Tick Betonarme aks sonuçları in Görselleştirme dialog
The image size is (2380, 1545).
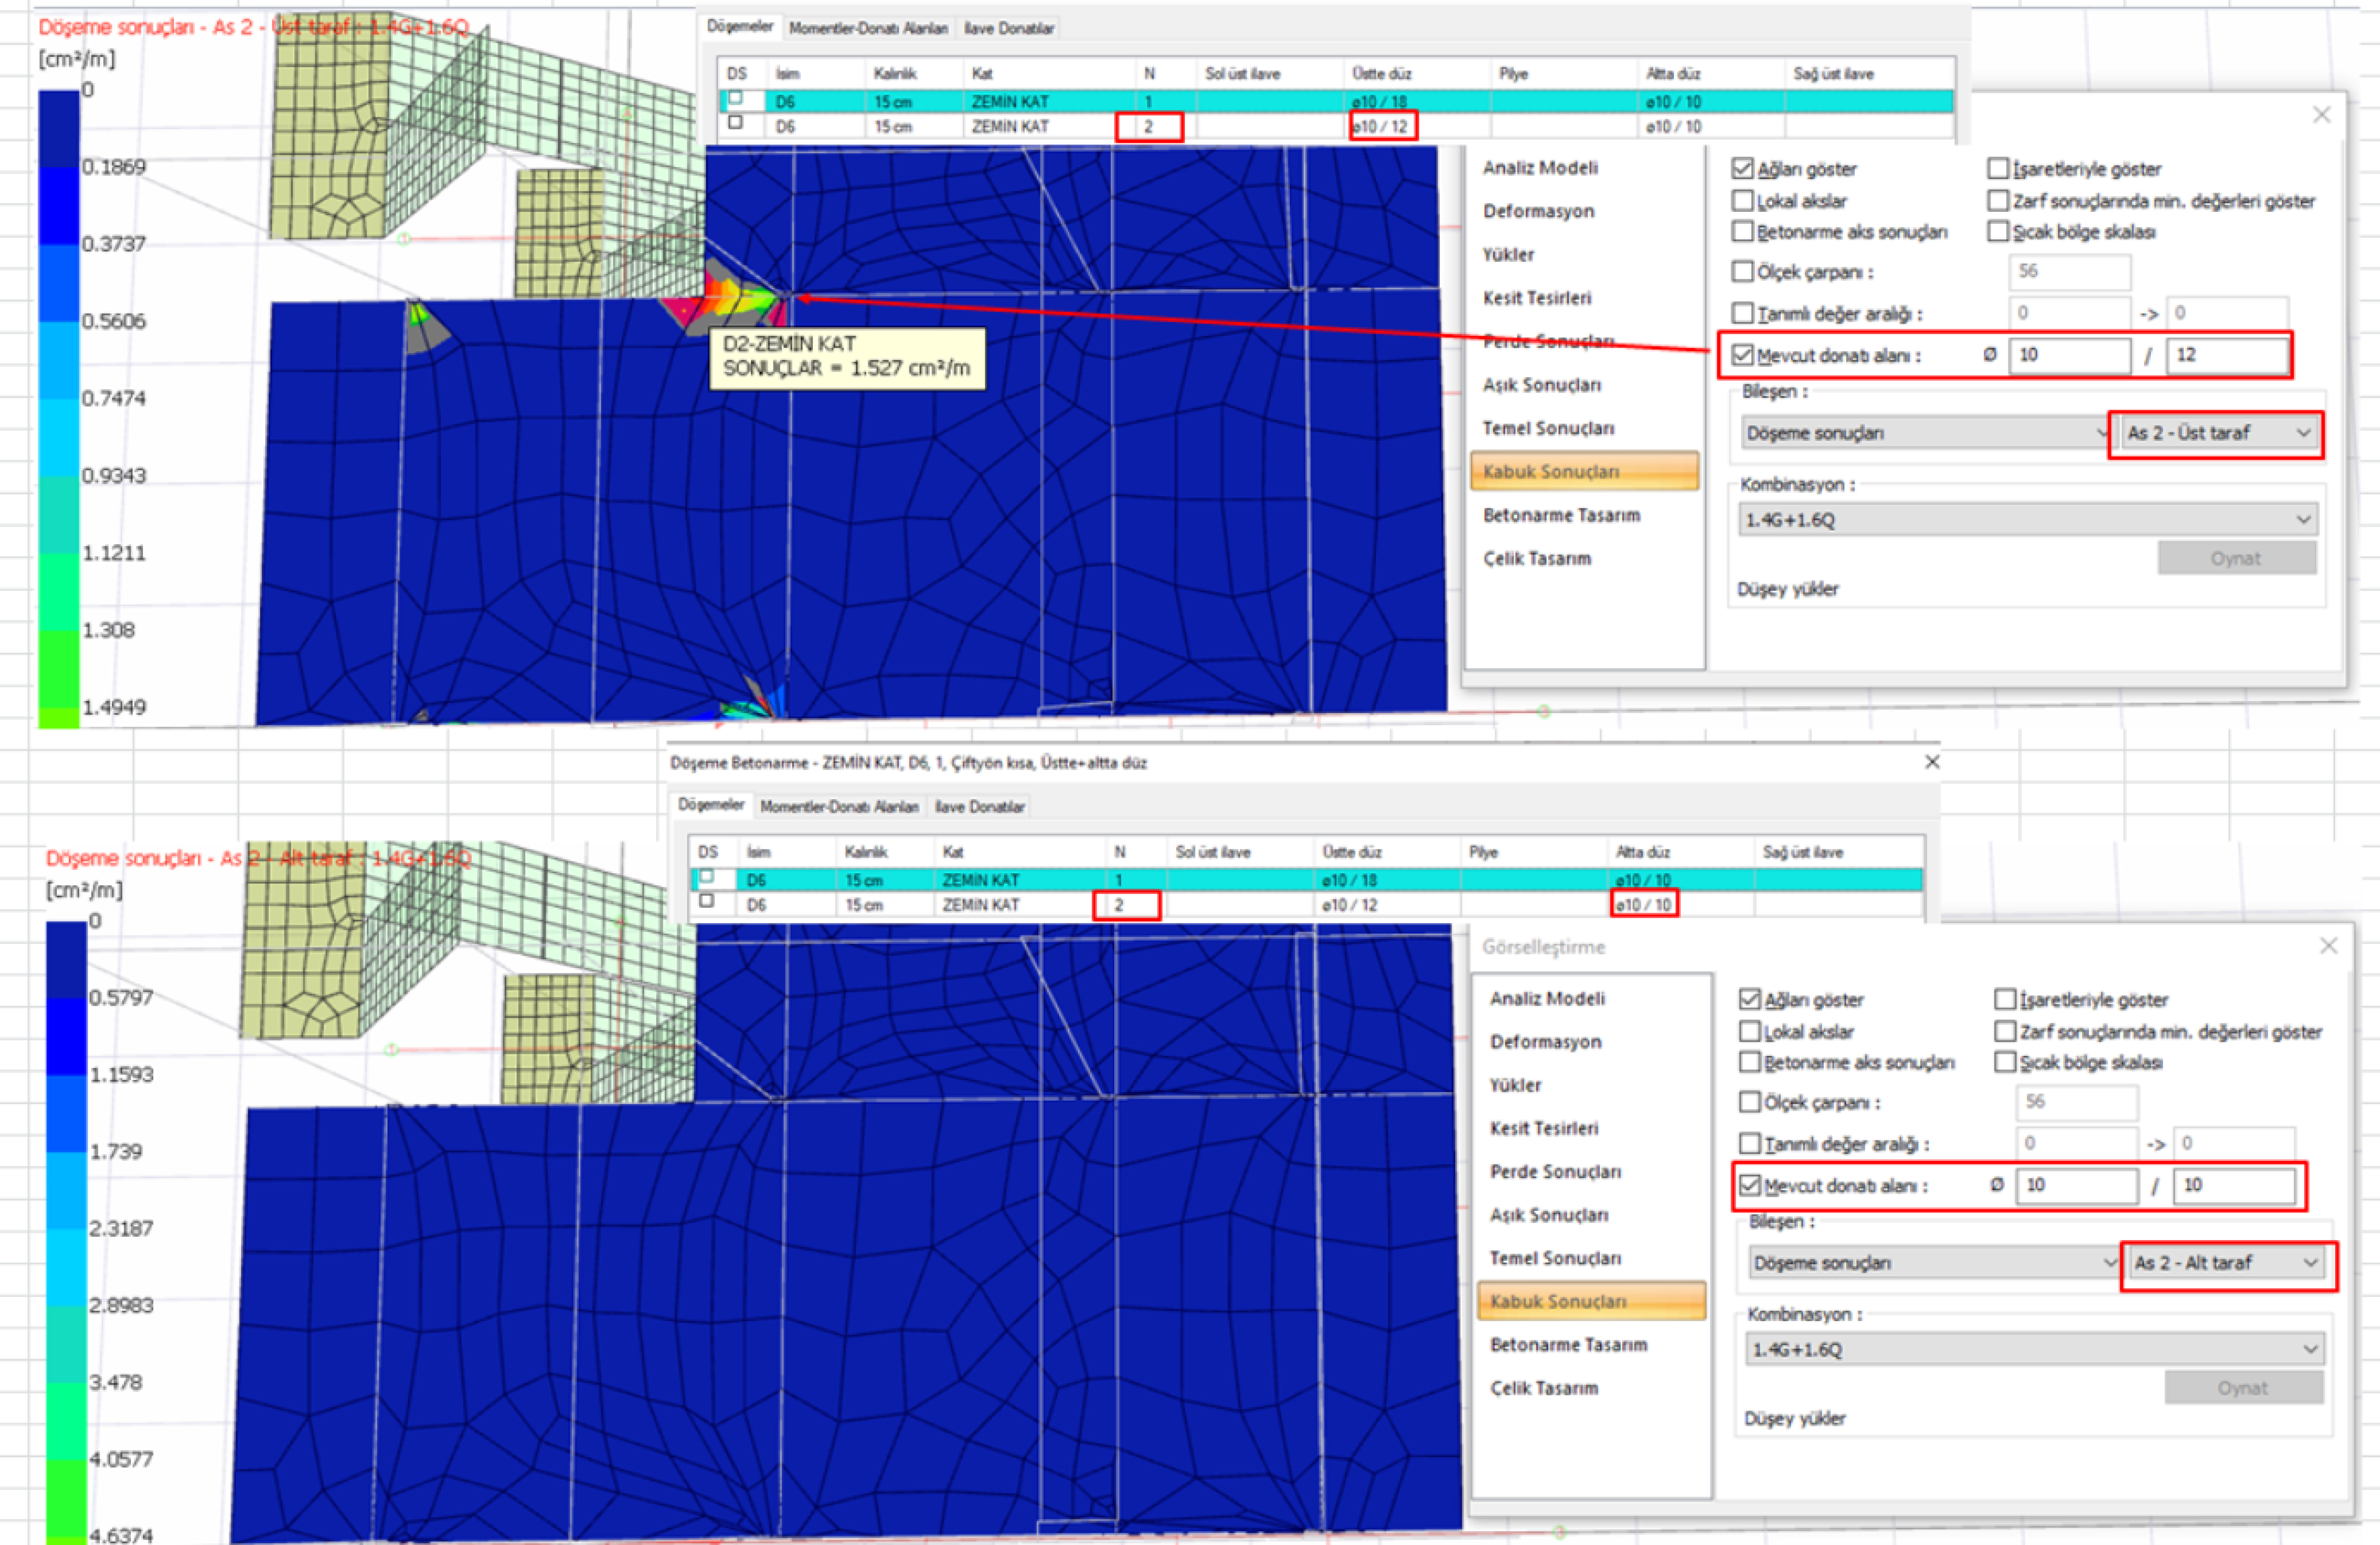point(1749,1062)
